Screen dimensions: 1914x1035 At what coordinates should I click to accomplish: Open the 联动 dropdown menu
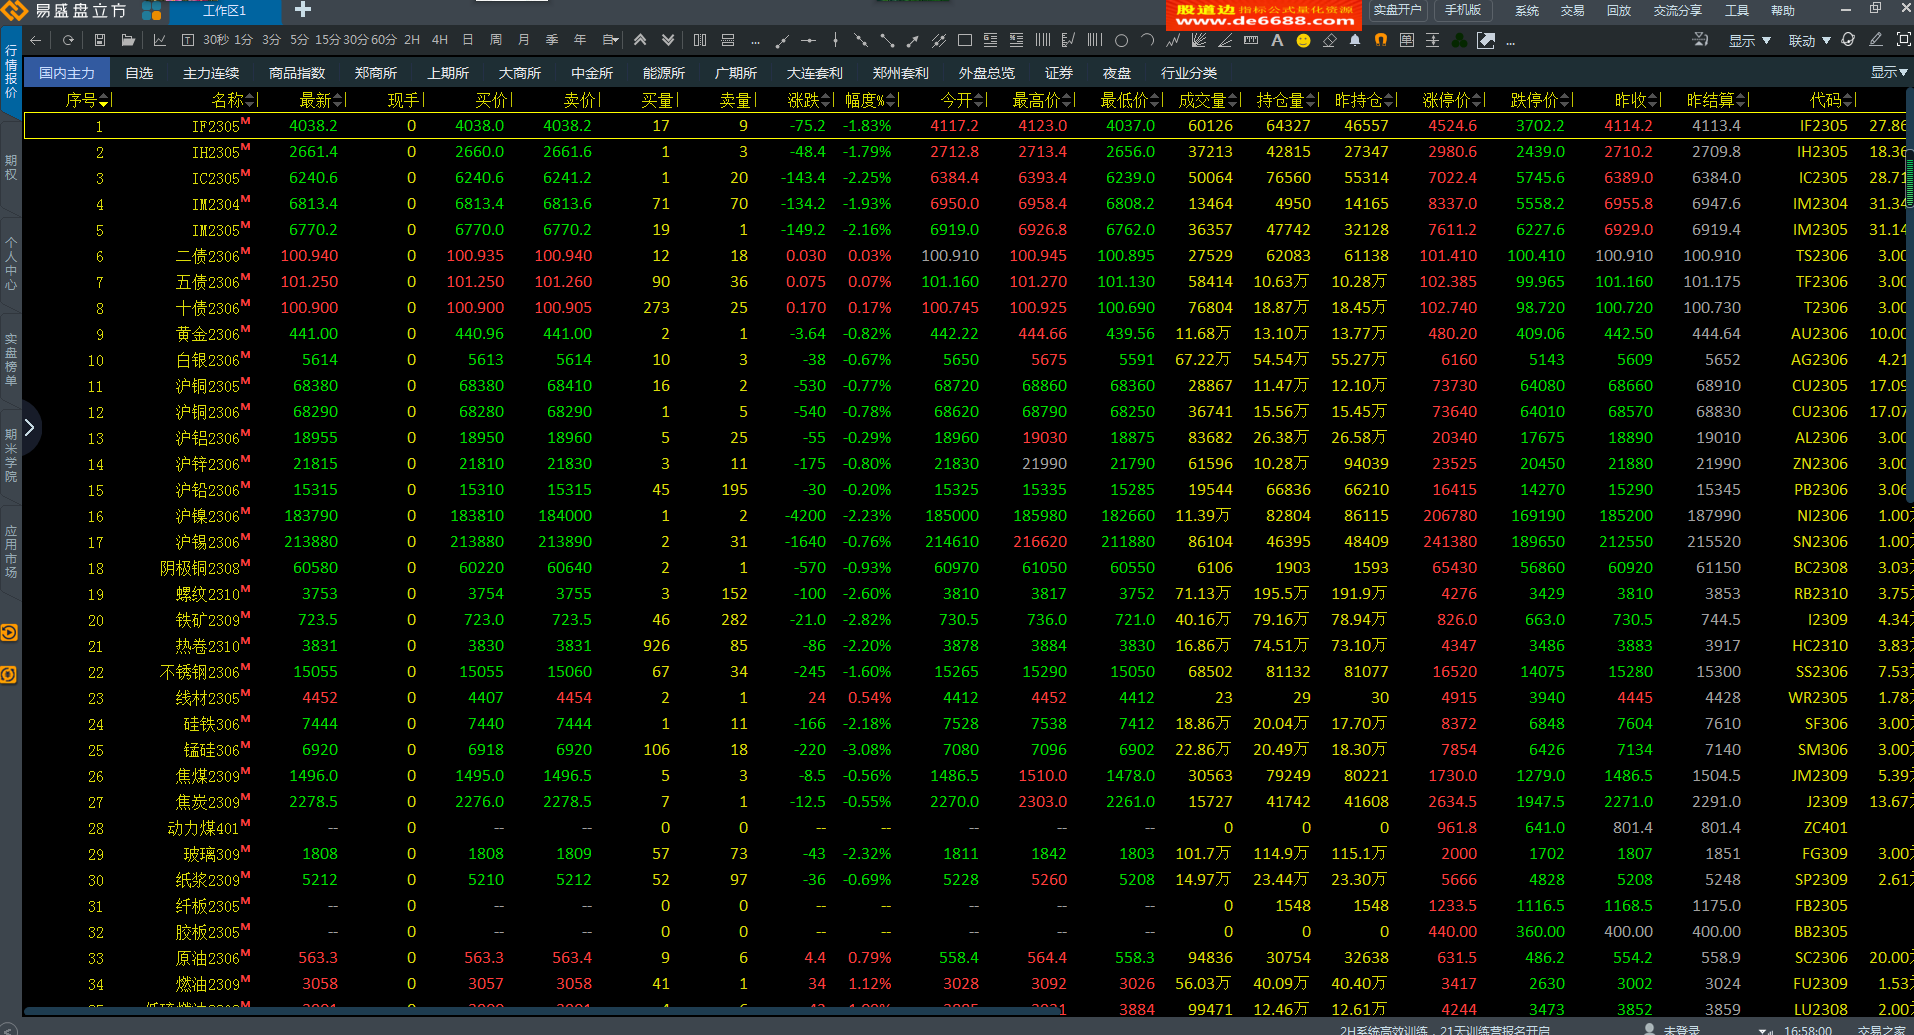[x=1809, y=41]
